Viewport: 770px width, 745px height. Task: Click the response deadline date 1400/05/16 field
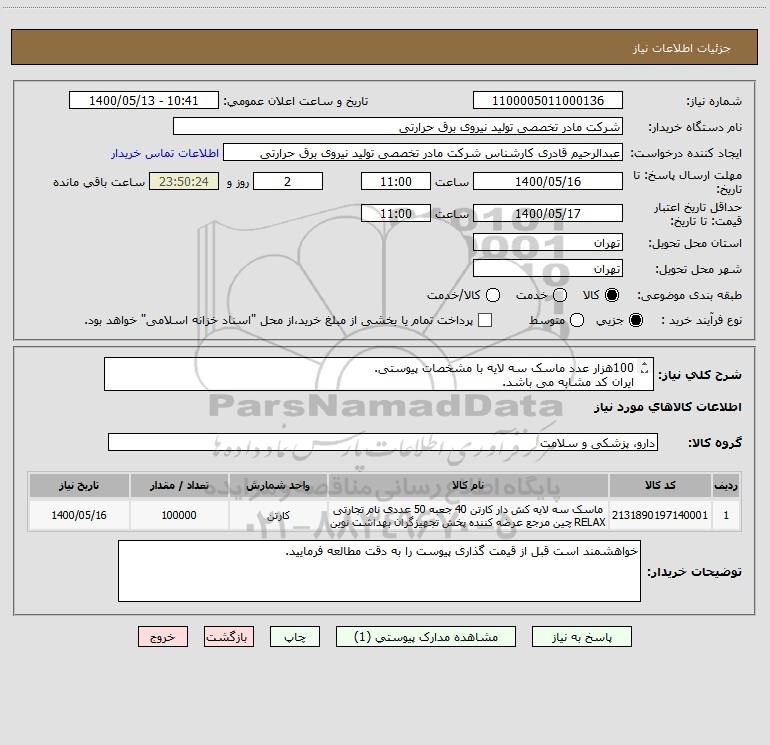coord(548,181)
